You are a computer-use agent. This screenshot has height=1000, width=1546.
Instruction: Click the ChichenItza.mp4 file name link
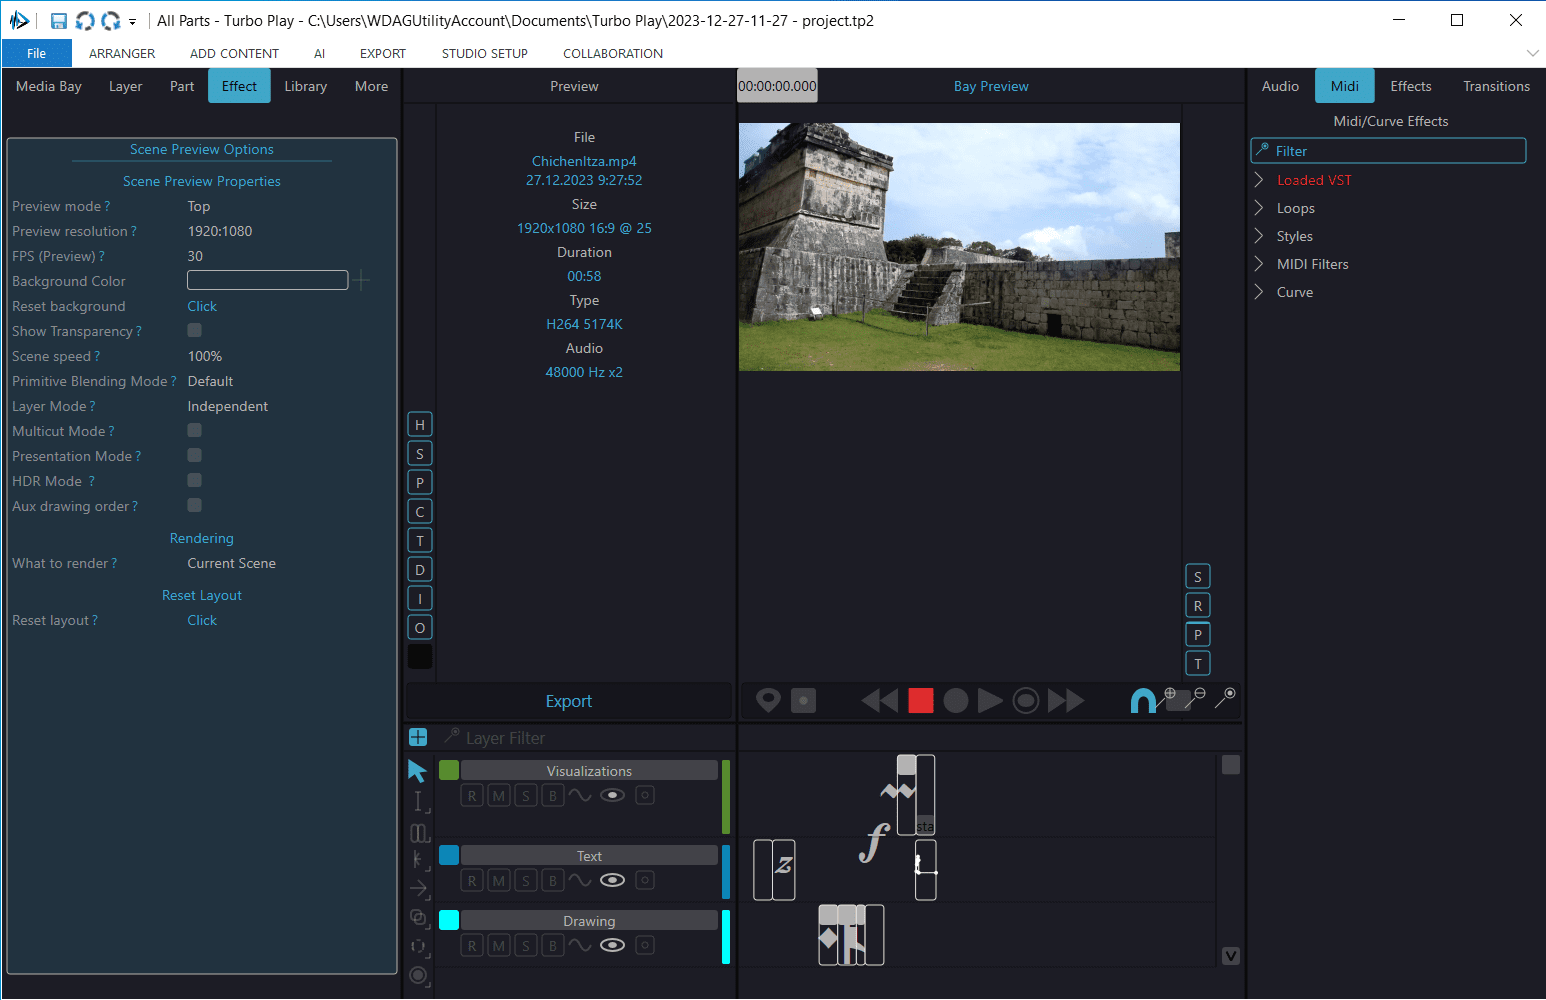tap(584, 161)
